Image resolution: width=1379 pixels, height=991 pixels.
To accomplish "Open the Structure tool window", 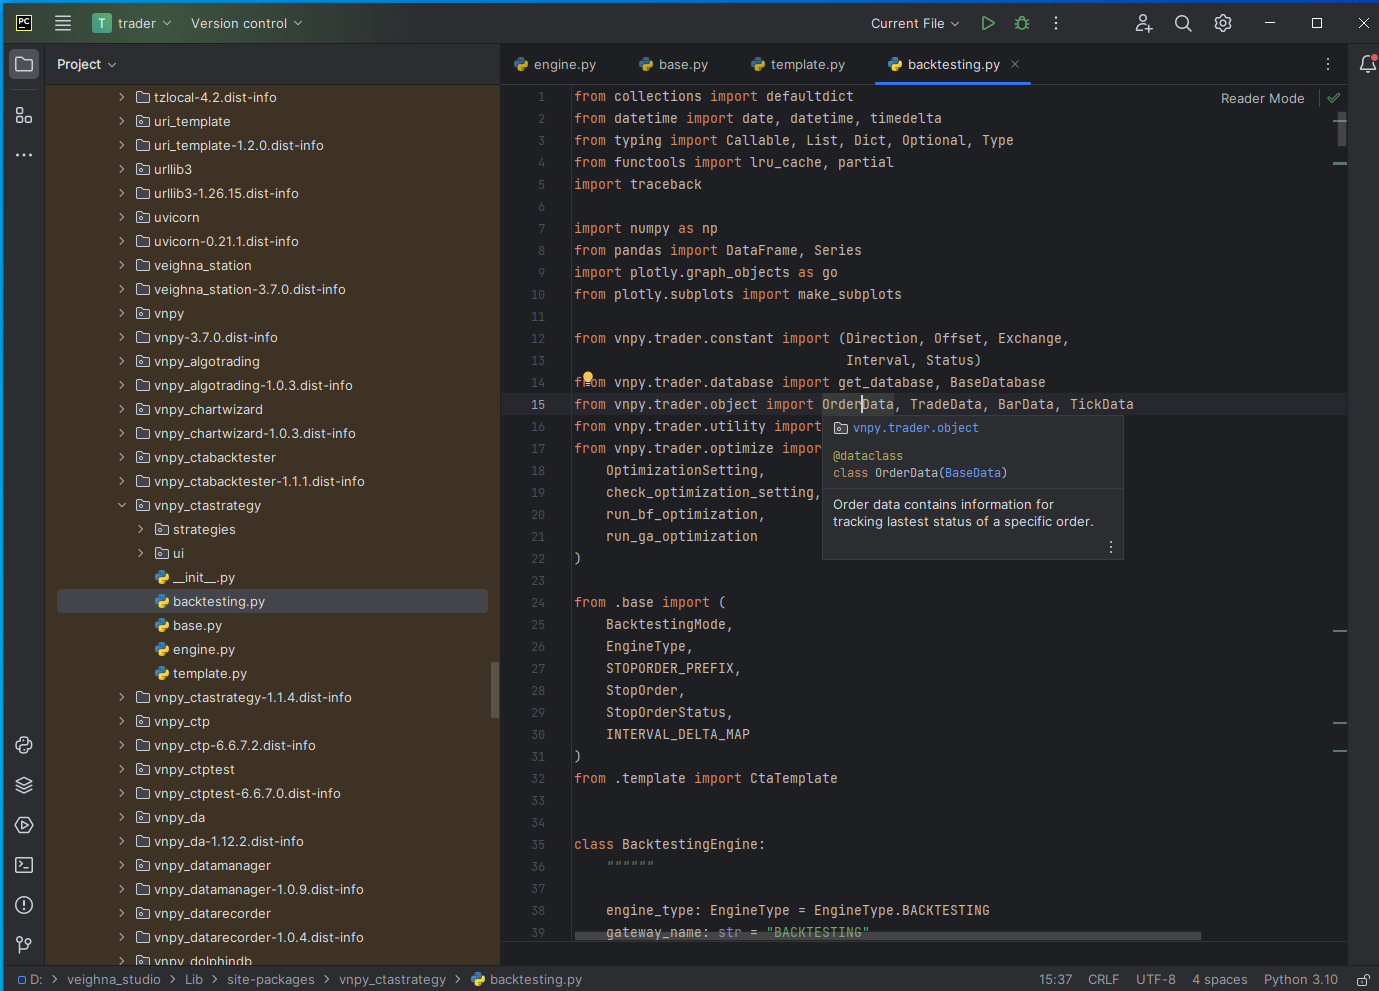I will point(24,115).
